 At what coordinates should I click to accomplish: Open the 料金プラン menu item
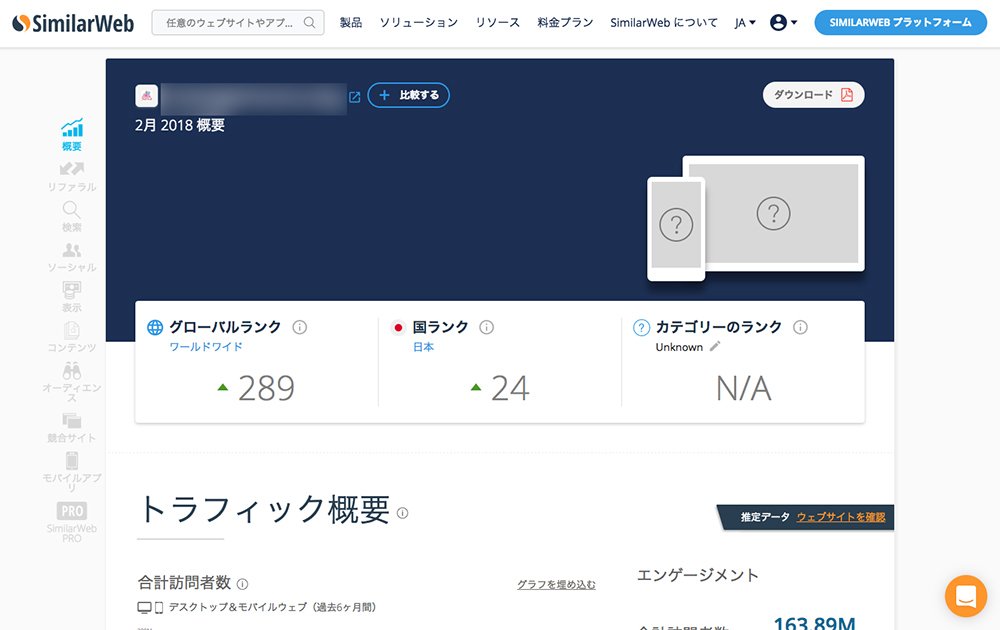pos(565,23)
